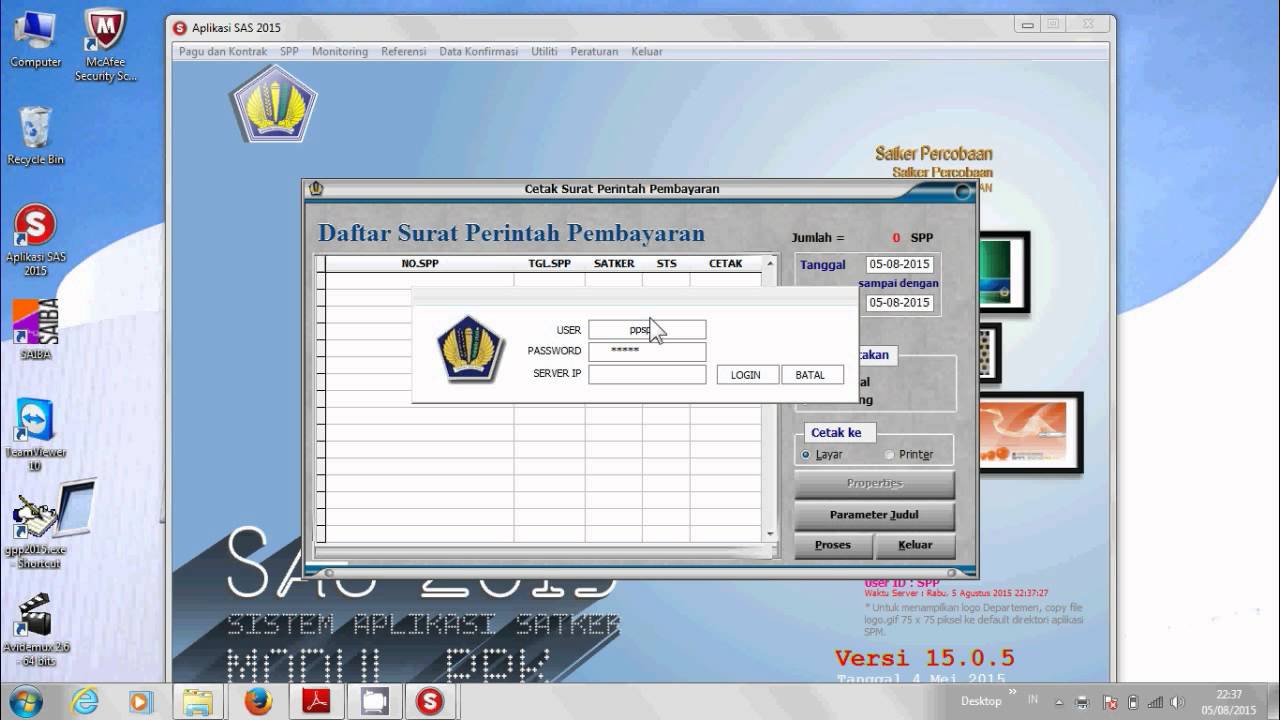Open network signal tray icon

tap(1156, 702)
